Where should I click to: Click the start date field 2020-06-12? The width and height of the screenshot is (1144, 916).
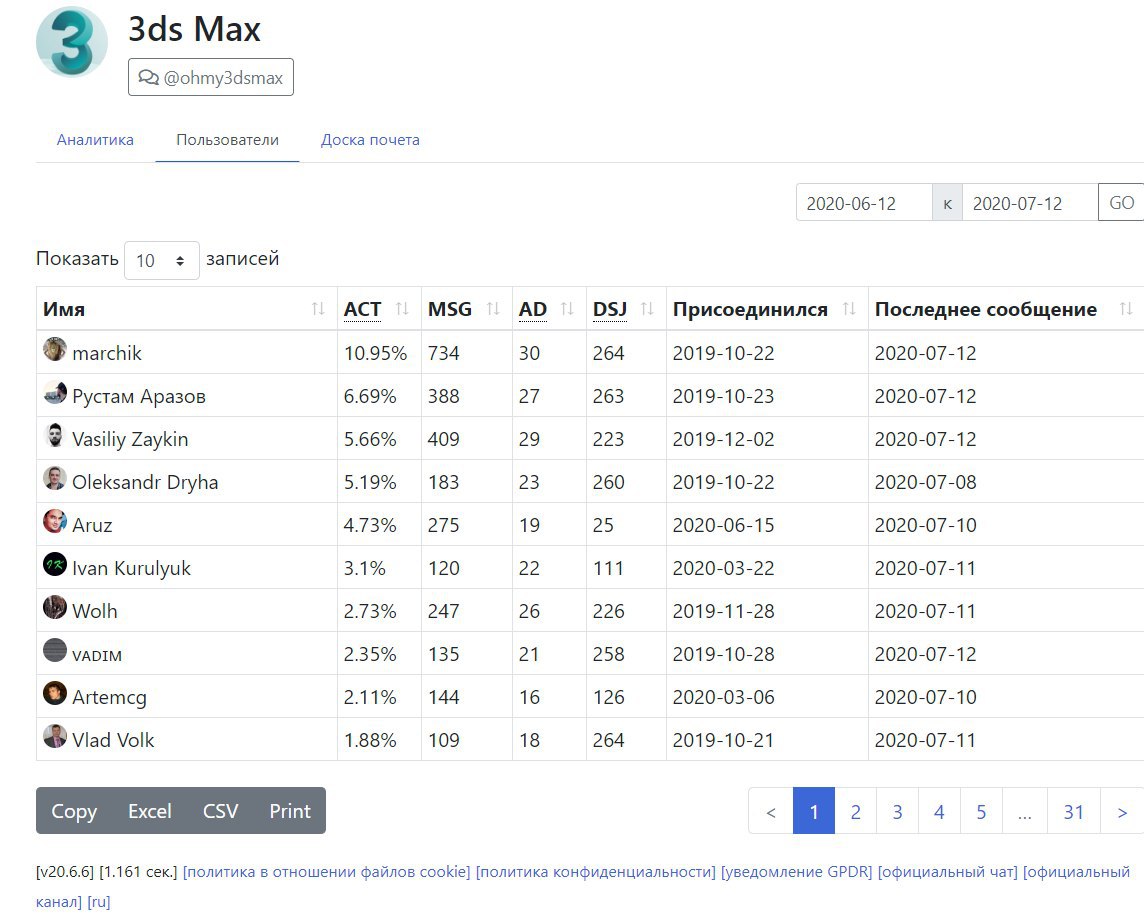(864, 203)
